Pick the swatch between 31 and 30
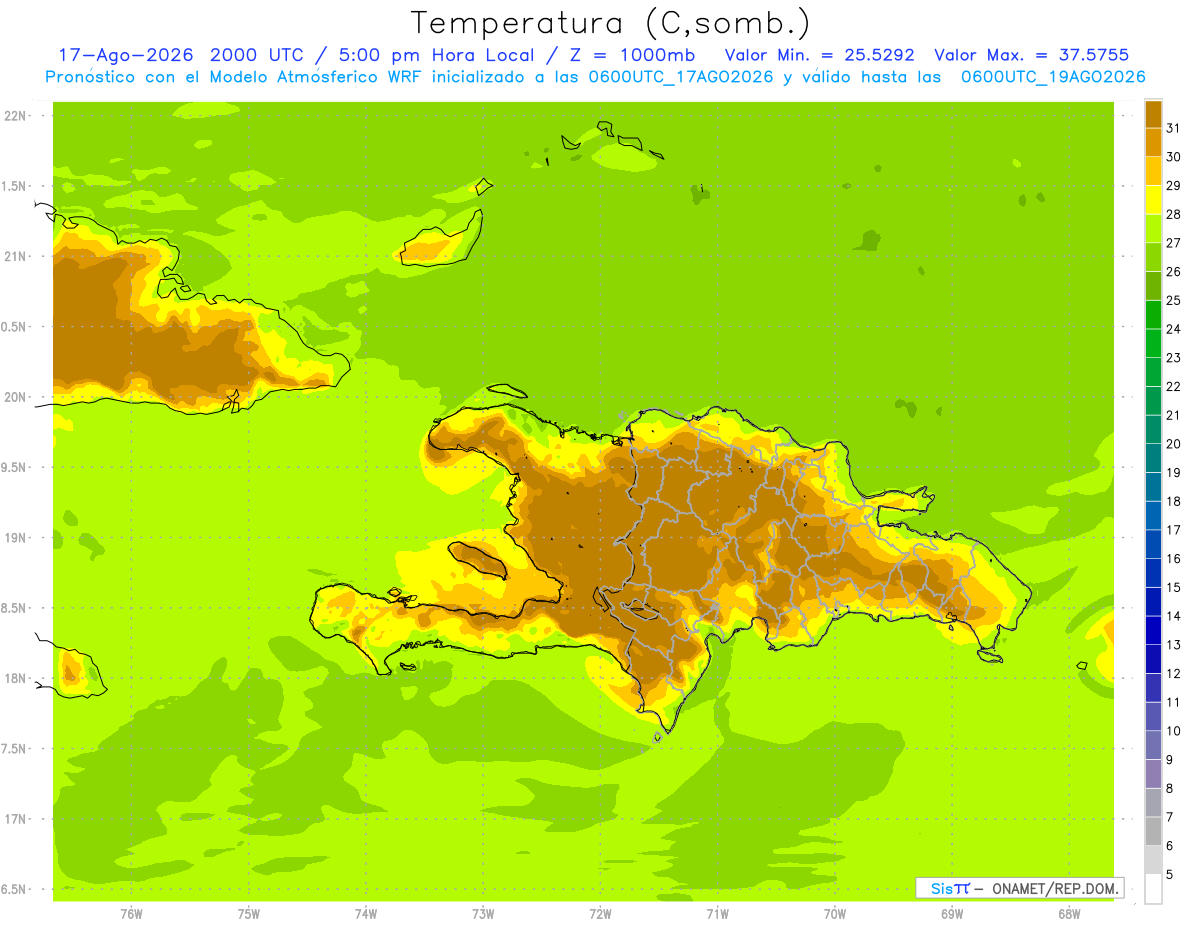Viewport: 1200px width, 927px height. click(1153, 143)
